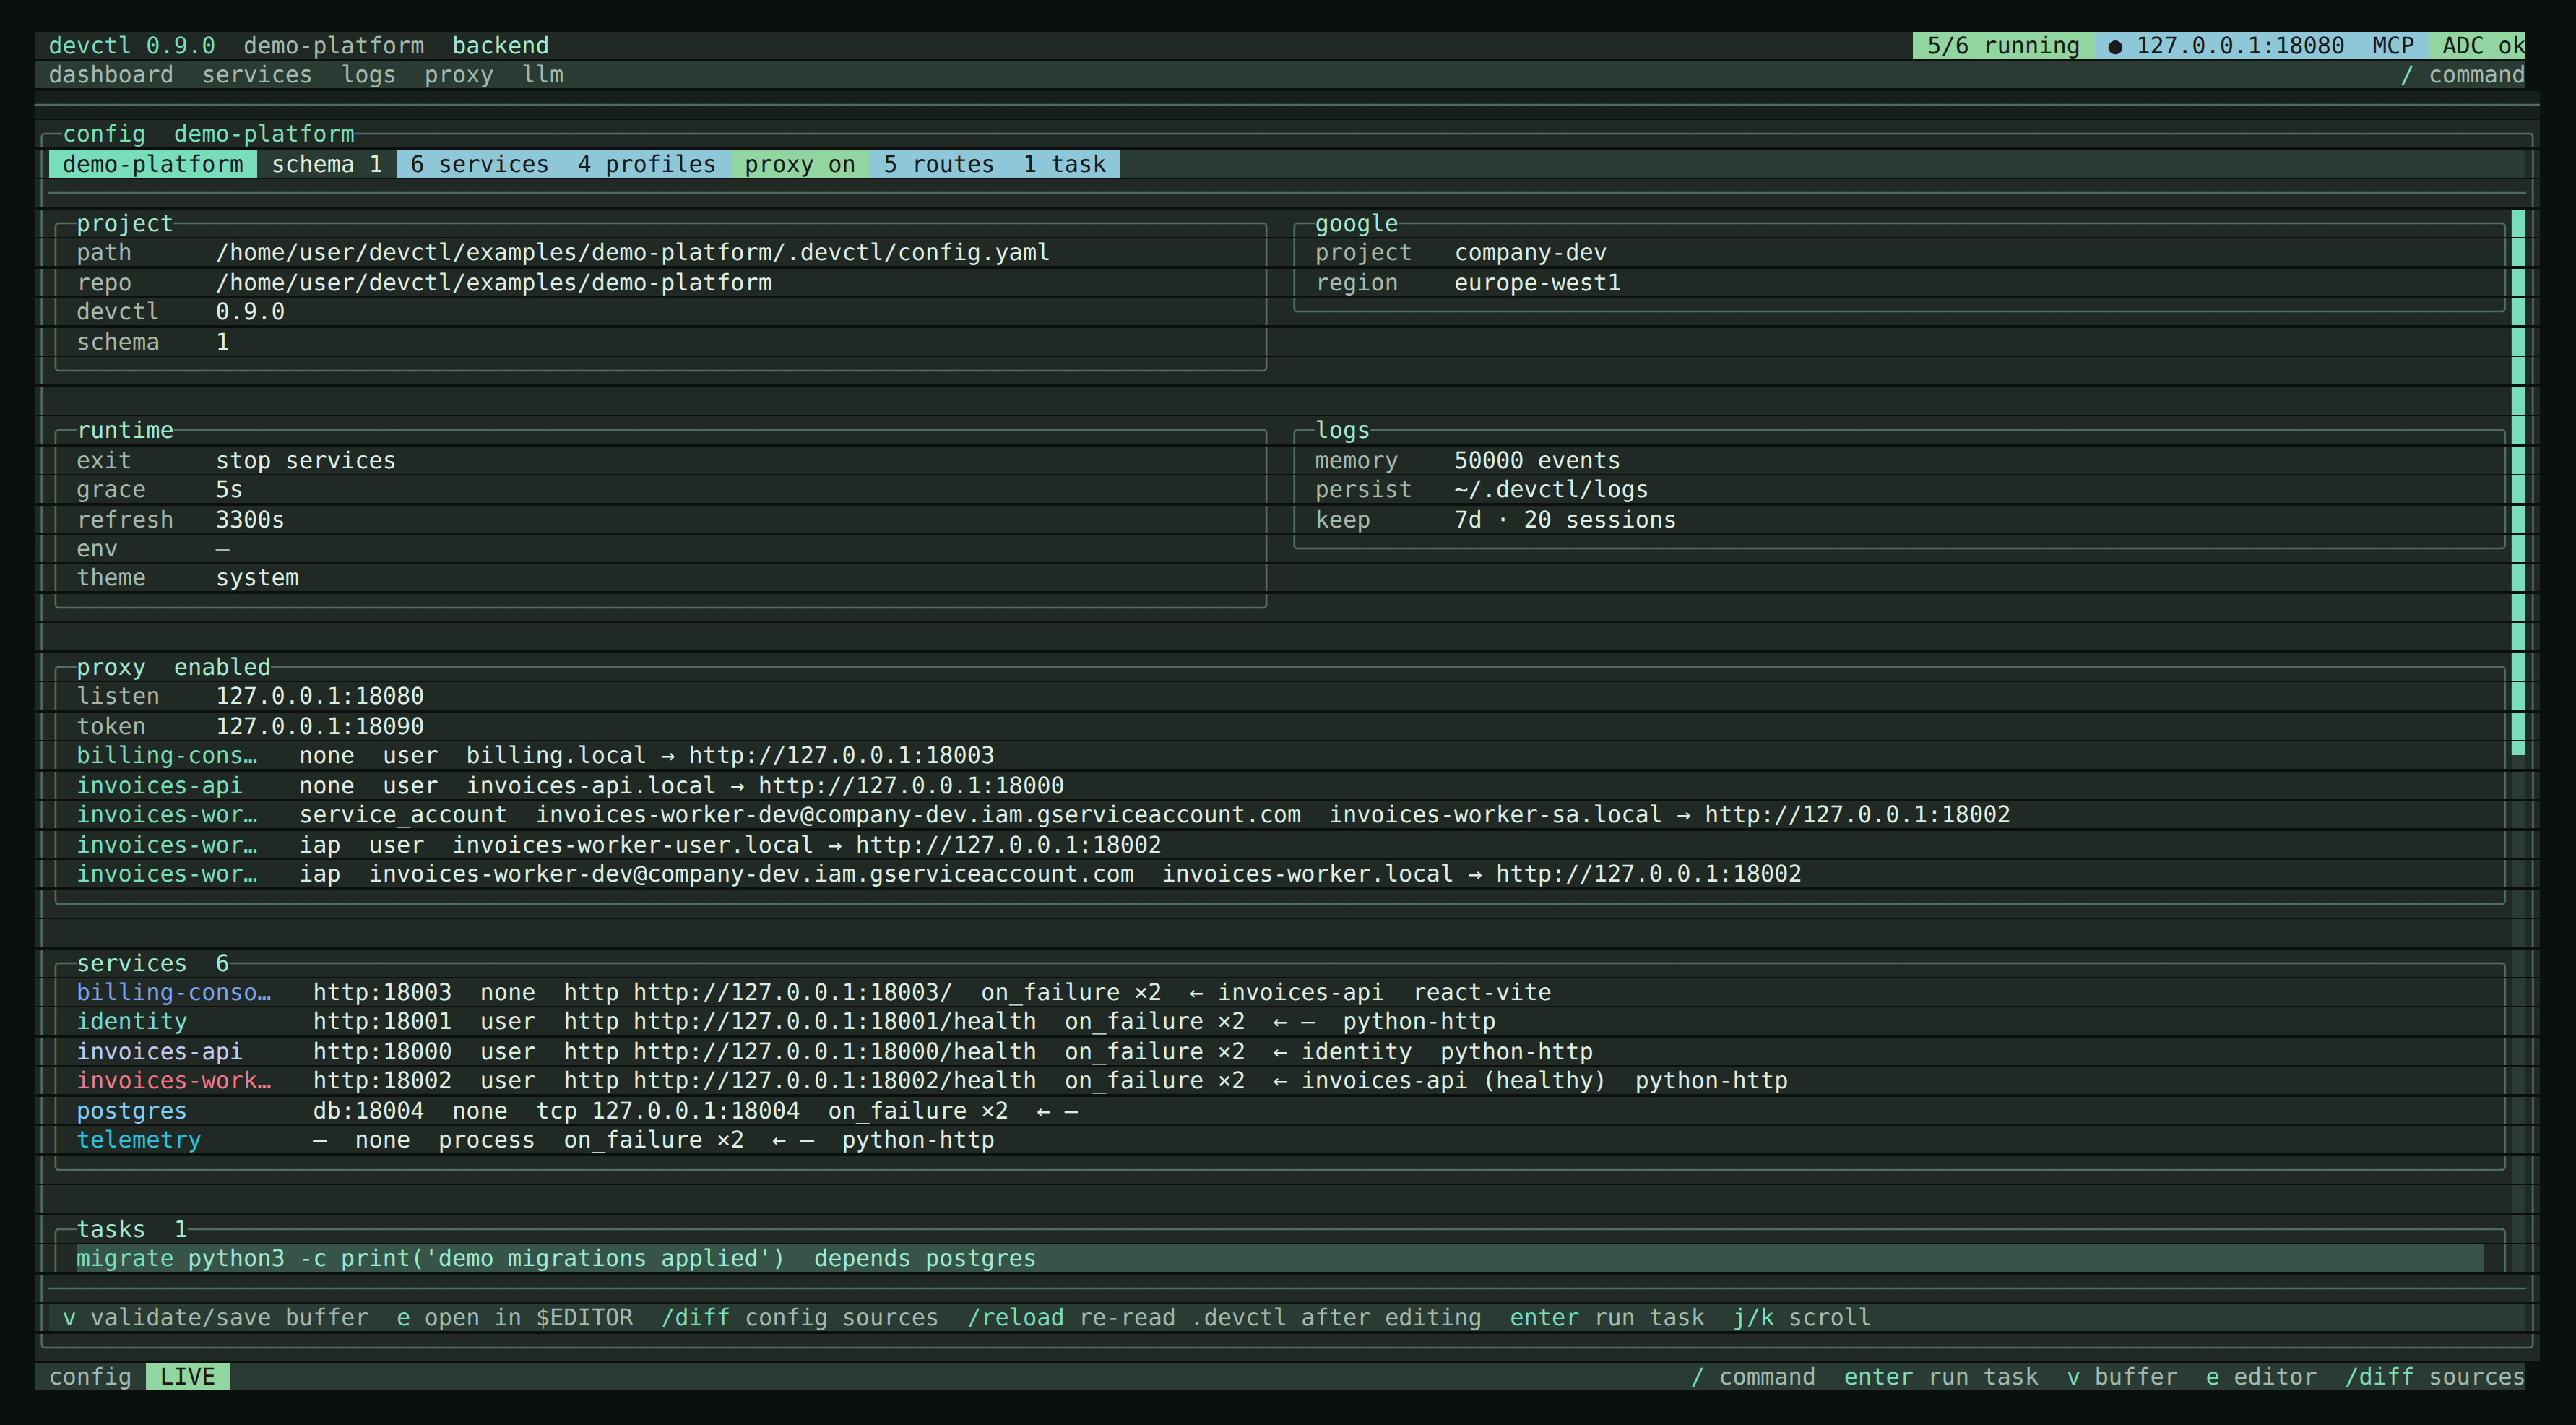Select the invoices-worker-user.local route row

[x=1280, y=845]
